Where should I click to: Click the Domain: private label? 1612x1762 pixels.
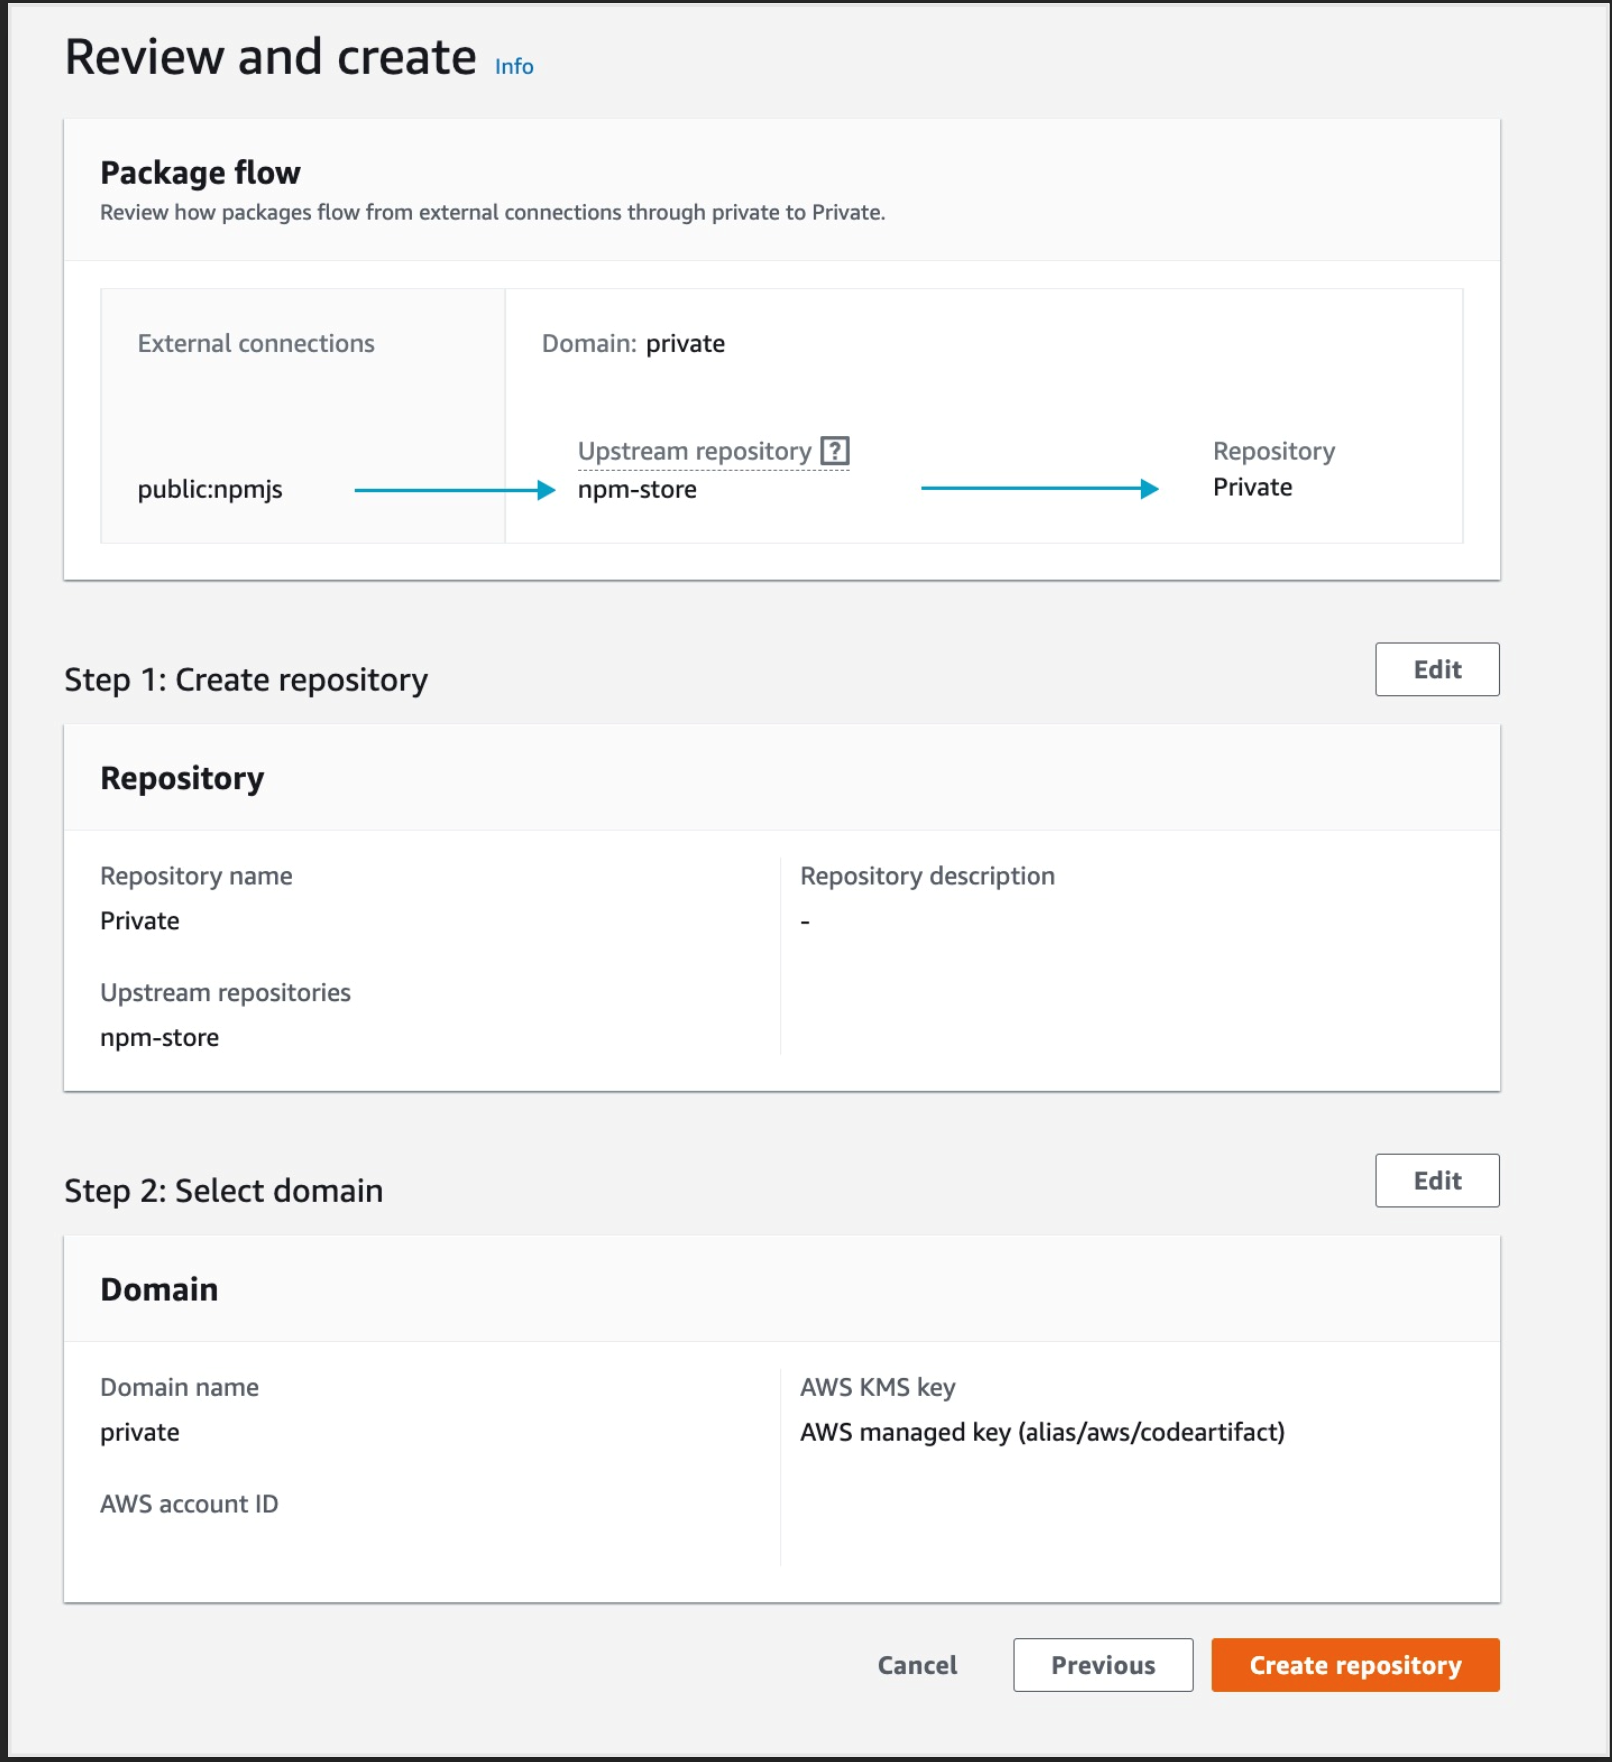[x=633, y=343]
